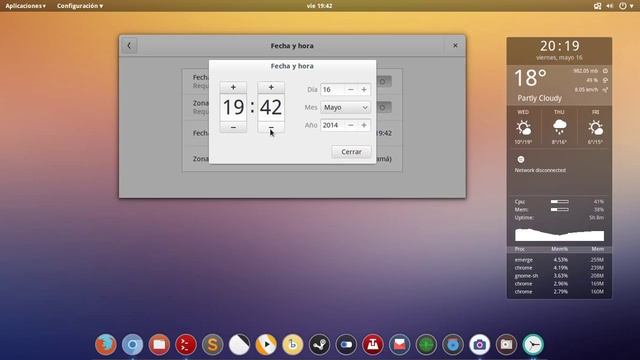Increase the minutes with the plus above 42
The image size is (640, 360).
271,87
